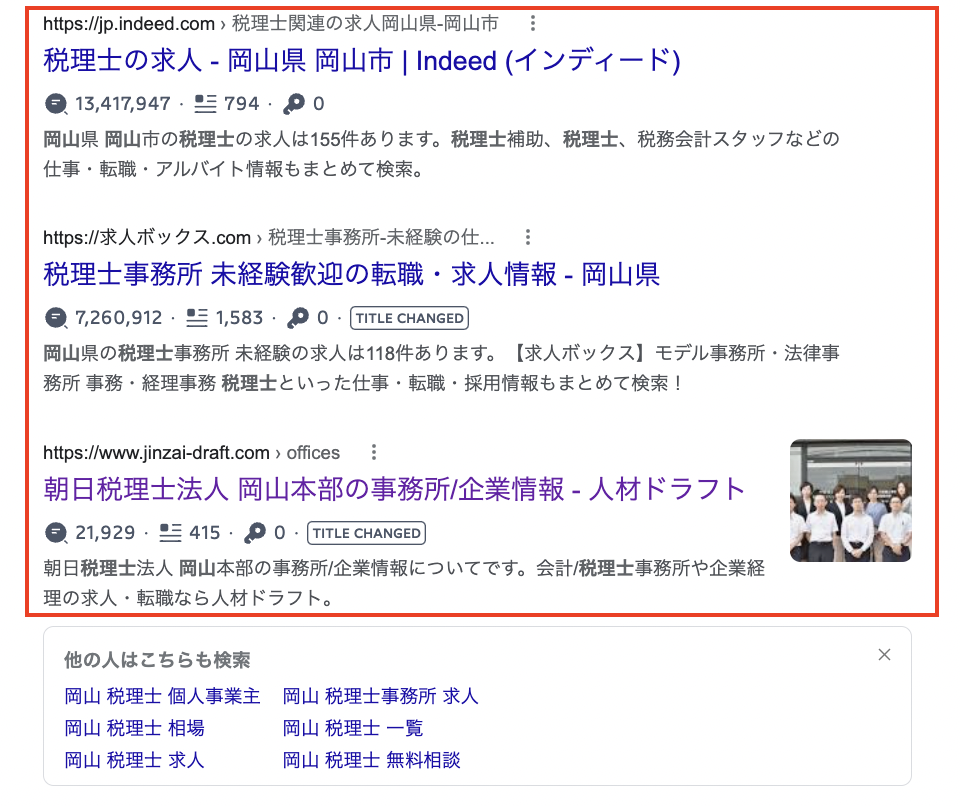Click the traffic icon beside 21,929
This screenshot has height=806, width=960.
click(x=56, y=533)
